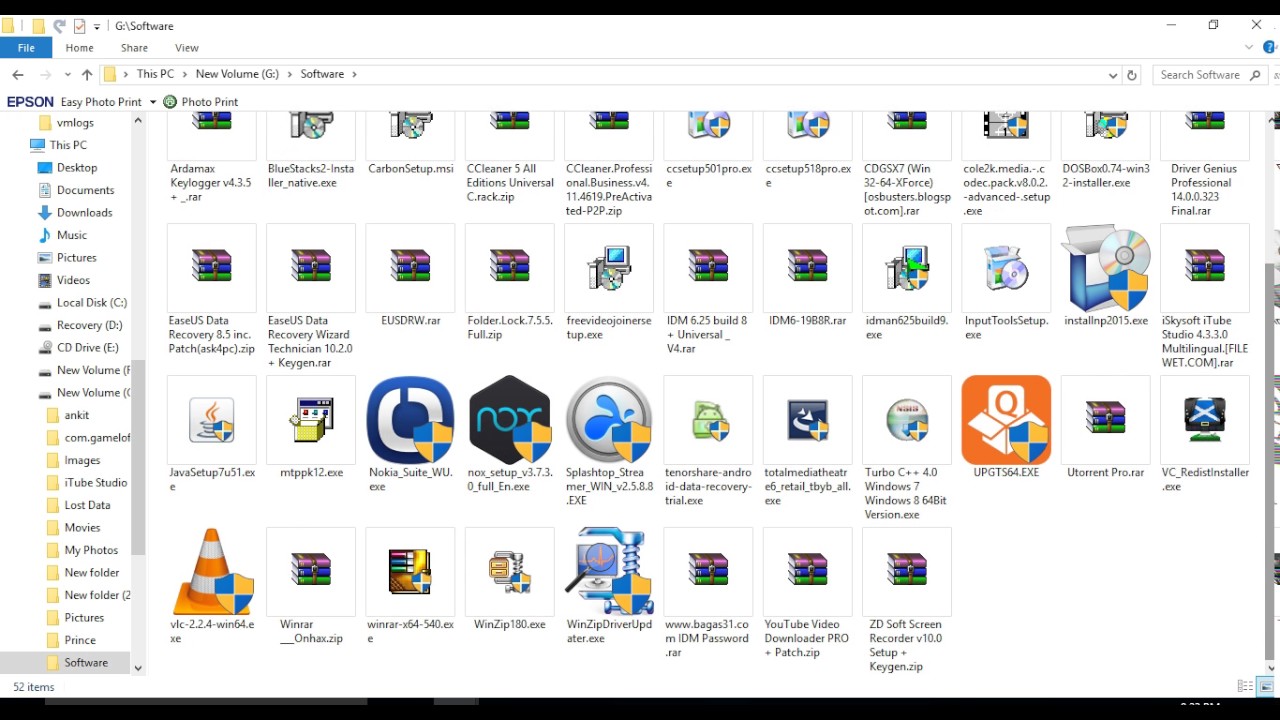The image size is (1280, 720).
Task: Select YouTube Video Downloader PRO zip
Action: (807, 570)
